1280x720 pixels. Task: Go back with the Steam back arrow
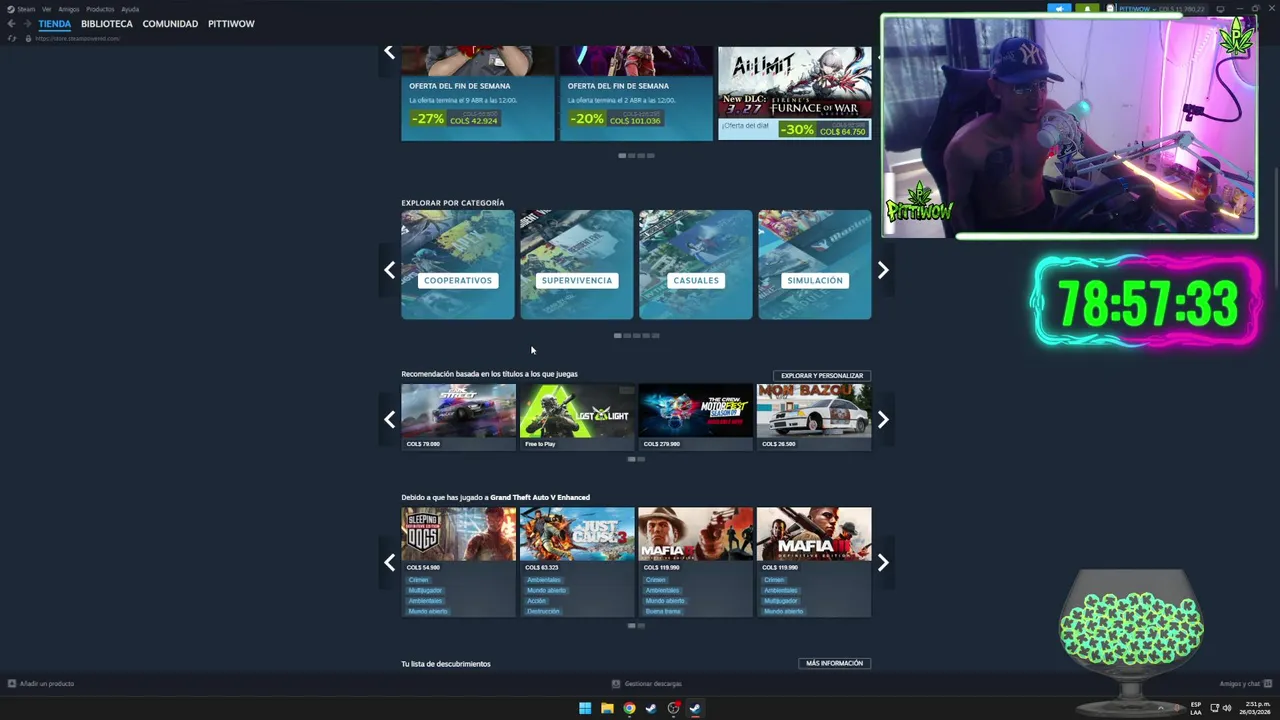pyautogui.click(x=11, y=24)
